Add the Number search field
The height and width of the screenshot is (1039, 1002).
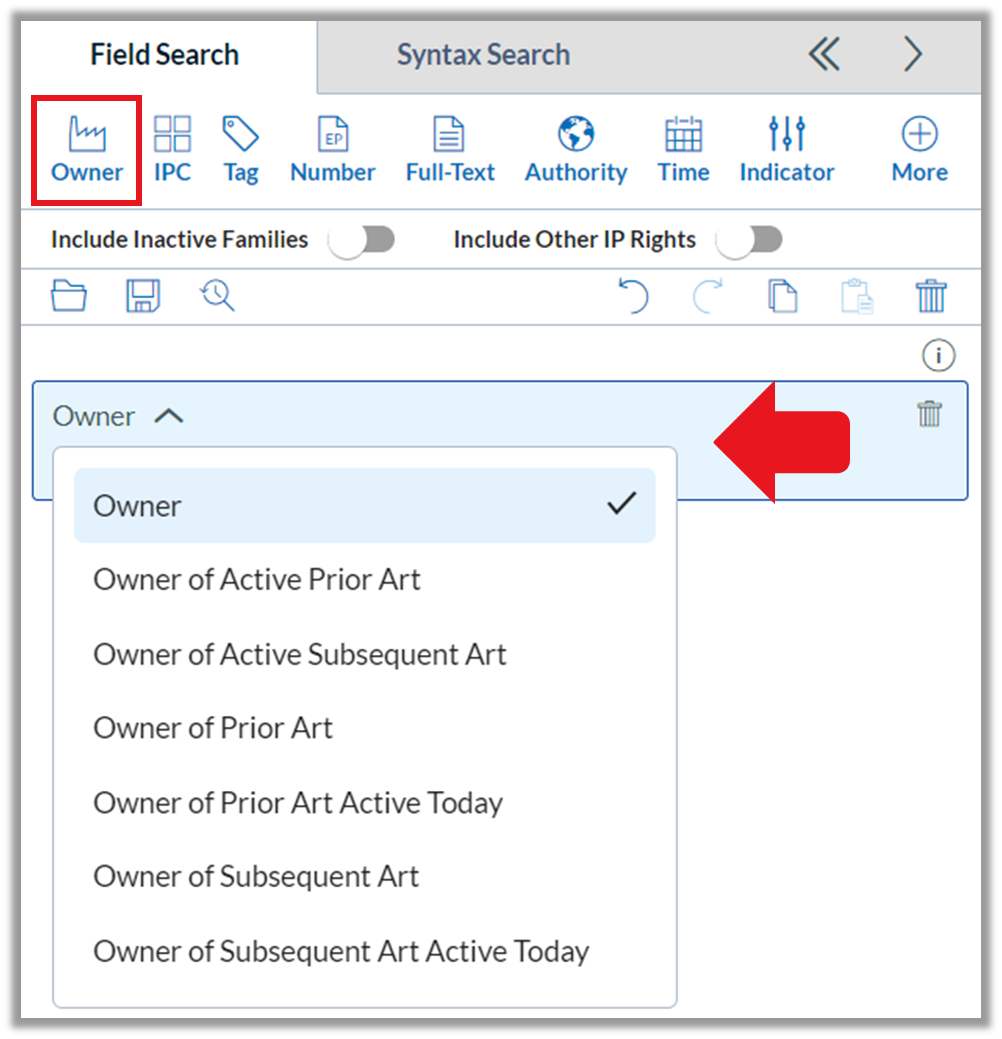(x=333, y=150)
